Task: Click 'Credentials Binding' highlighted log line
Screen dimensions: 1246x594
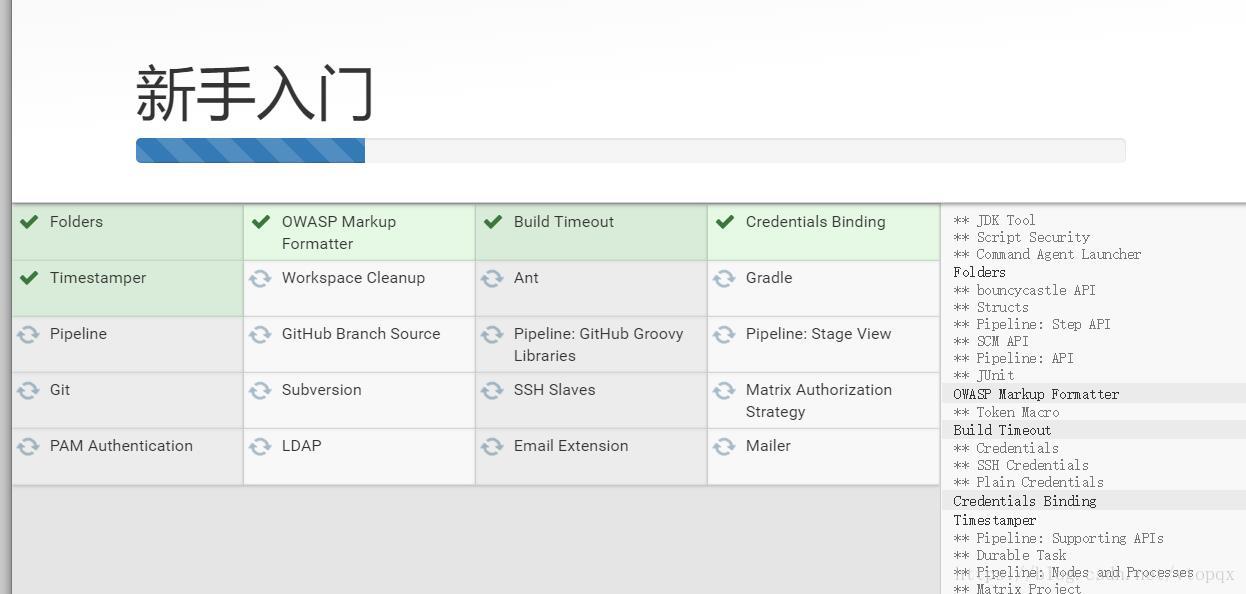Action: coord(1024,501)
